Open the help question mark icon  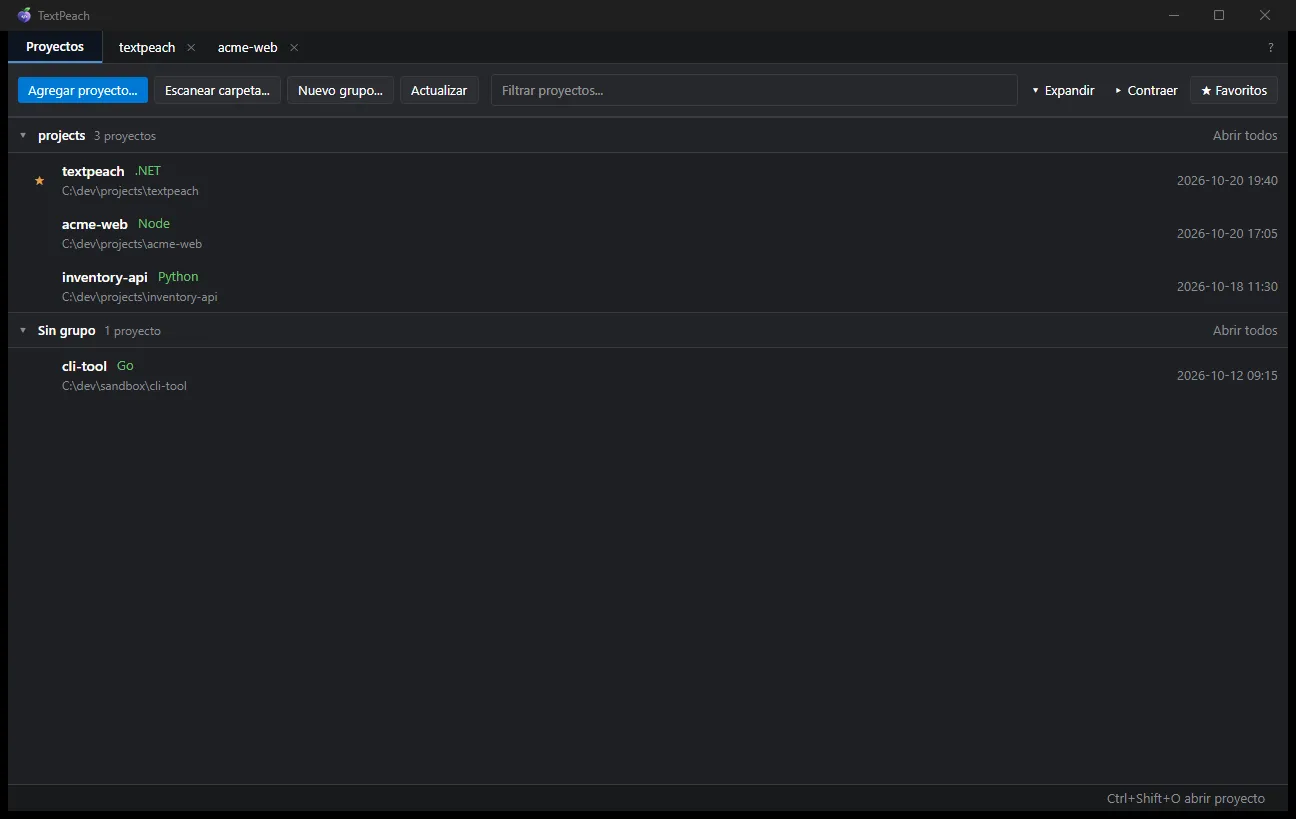(x=1271, y=48)
